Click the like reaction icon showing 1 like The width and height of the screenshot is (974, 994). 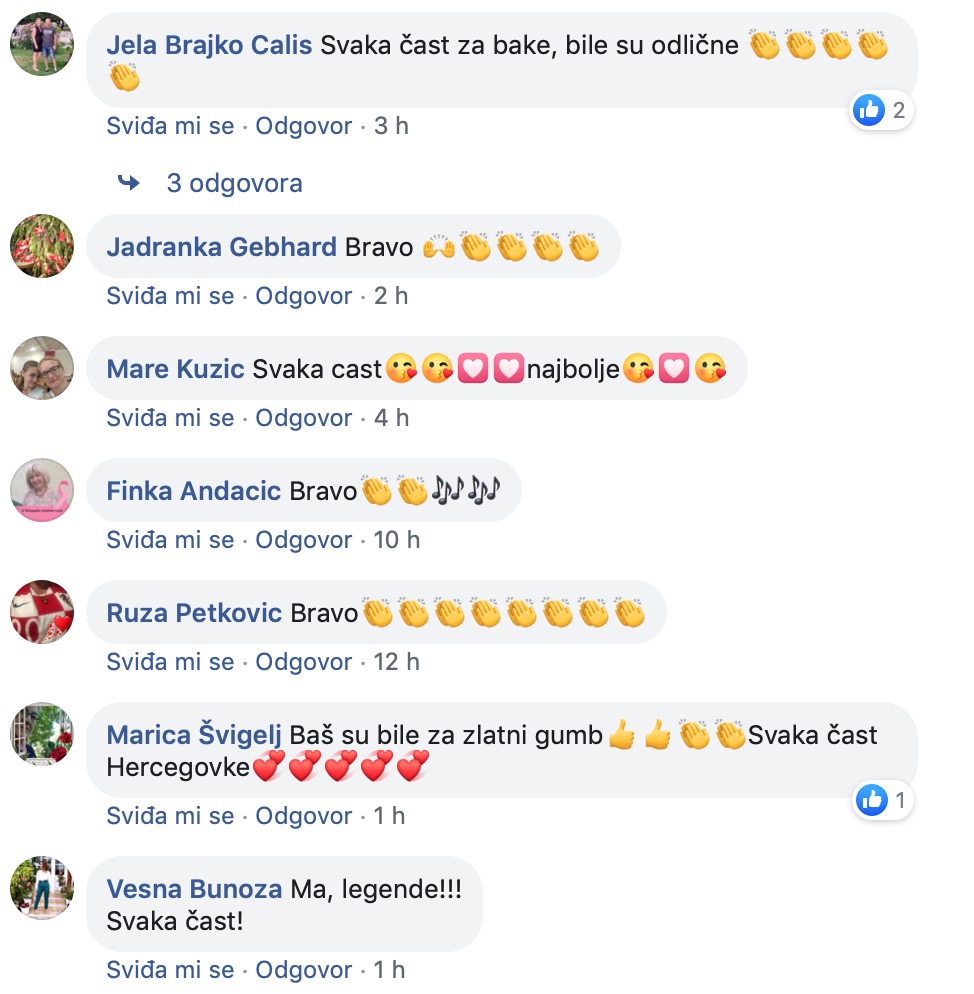(x=872, y=800)
